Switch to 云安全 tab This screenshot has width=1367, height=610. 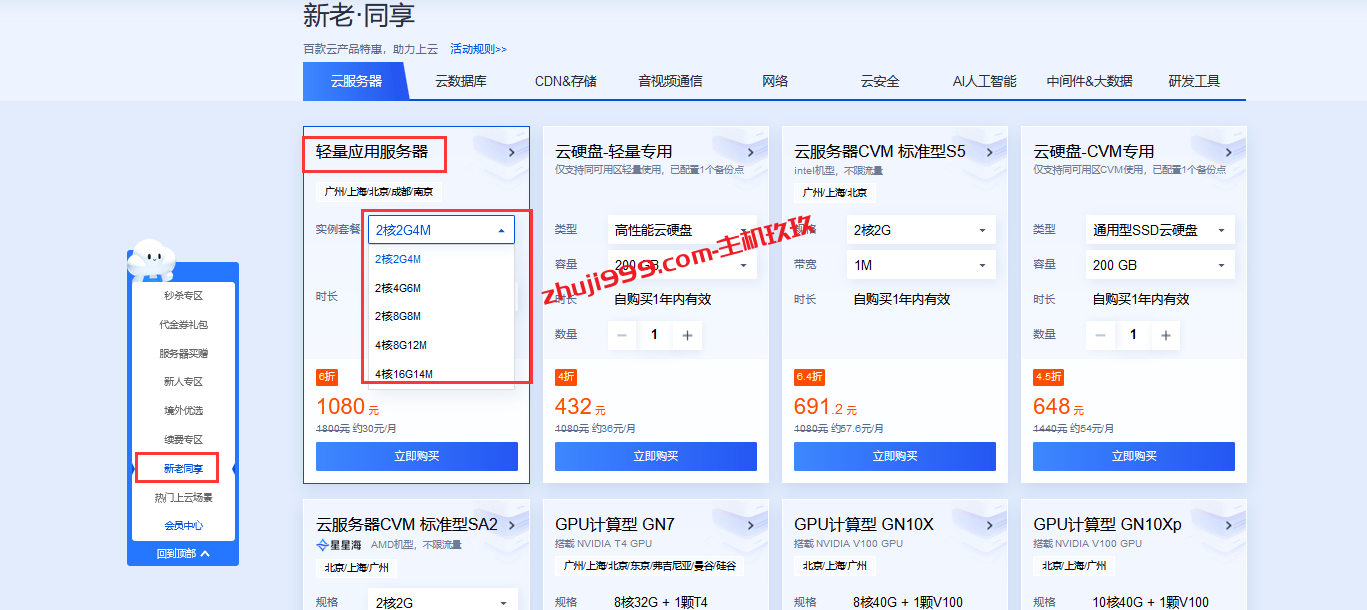(x=880, y=81)
